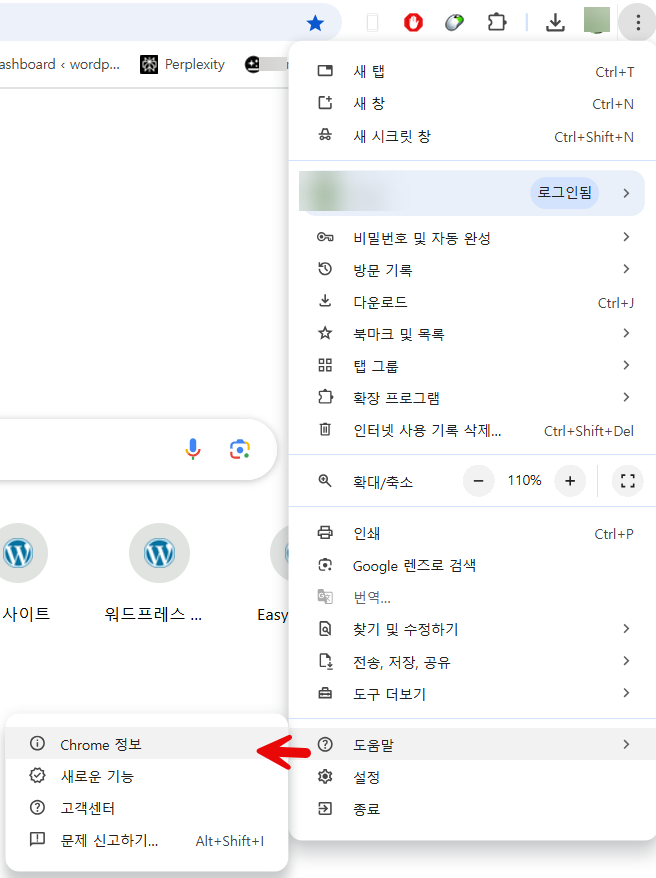Expand the 탭 그룹 submenu arrow
The height and width of the screenshot is (878, 656).
(626, 365)
